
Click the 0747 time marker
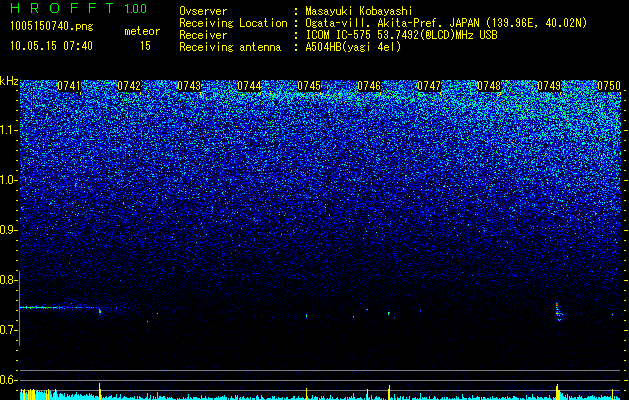pos(429,86)
